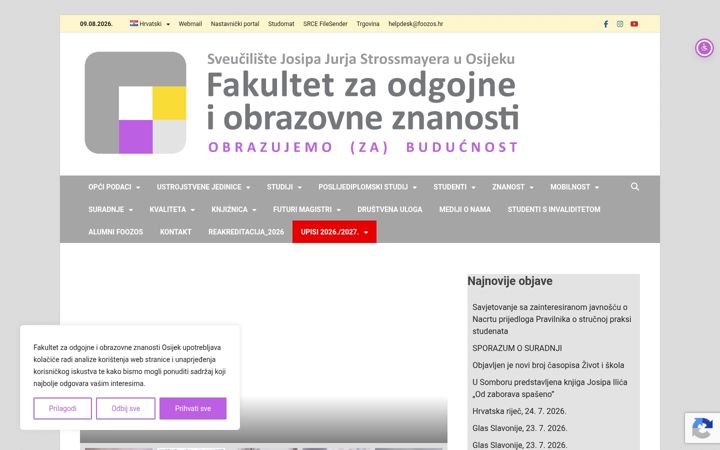This screenshot has width=720, height=450.
Task: Open the U Somboru predstavljena knjiga post
Action: click(550, 388)
